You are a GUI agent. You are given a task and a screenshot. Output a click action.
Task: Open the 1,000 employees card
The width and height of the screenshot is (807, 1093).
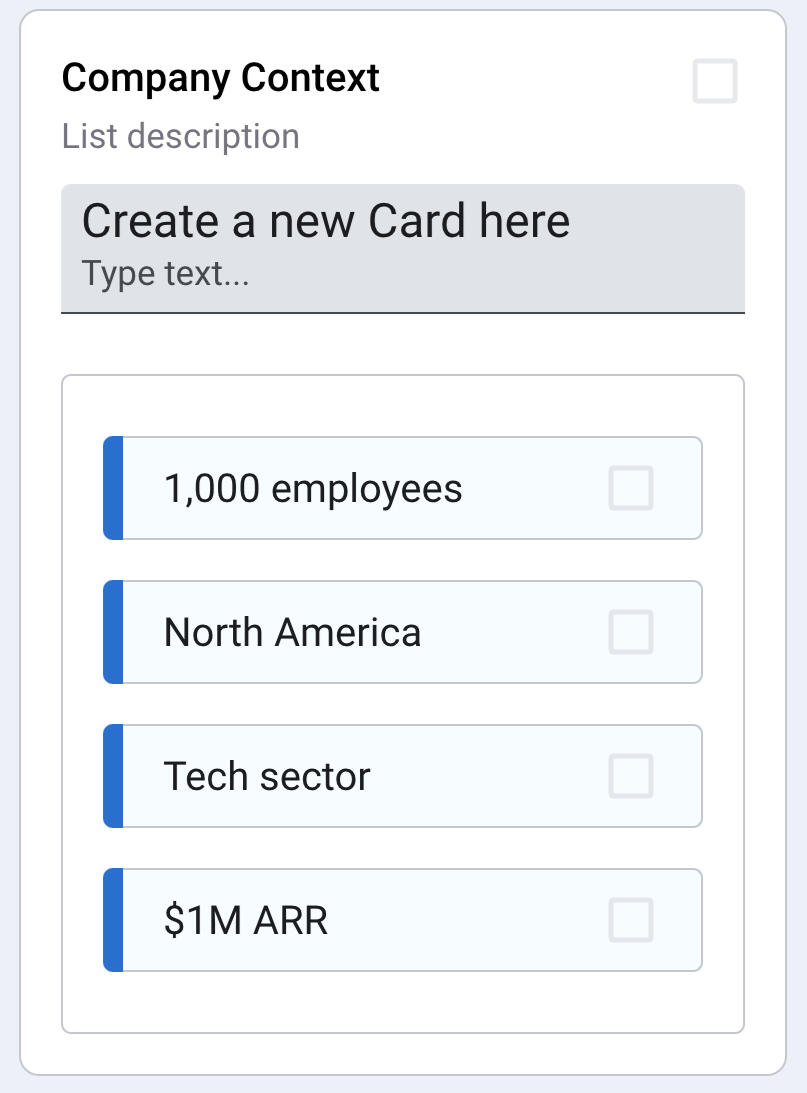coord(313,489)
